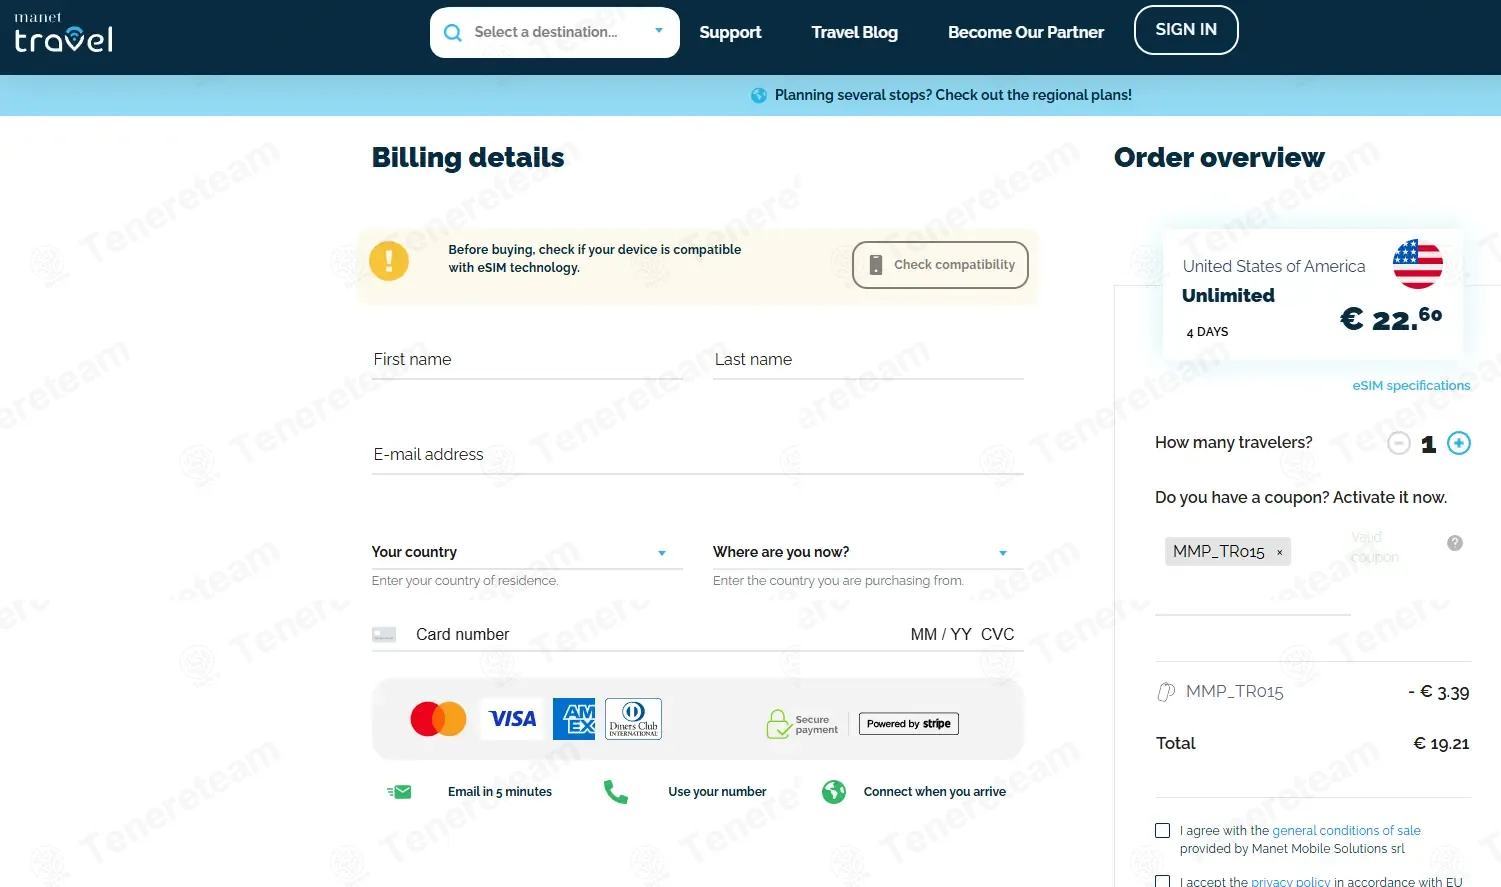
Task: Click the coupon tag icon beside MMP_TR015 discount
Action: click(x=1166, y=692)
